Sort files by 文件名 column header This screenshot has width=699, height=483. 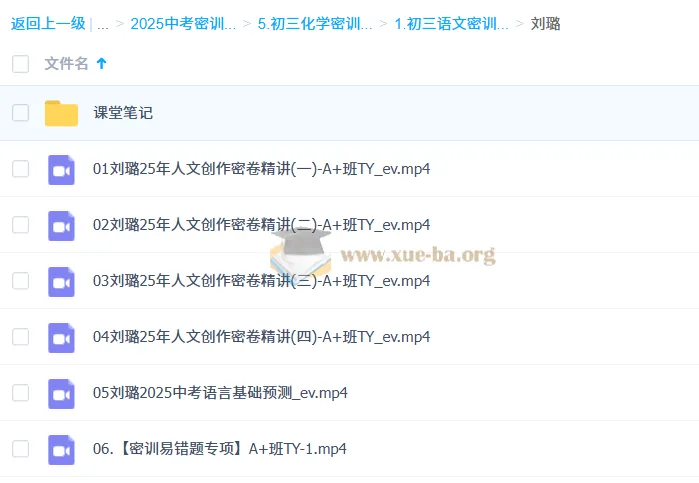66,64
